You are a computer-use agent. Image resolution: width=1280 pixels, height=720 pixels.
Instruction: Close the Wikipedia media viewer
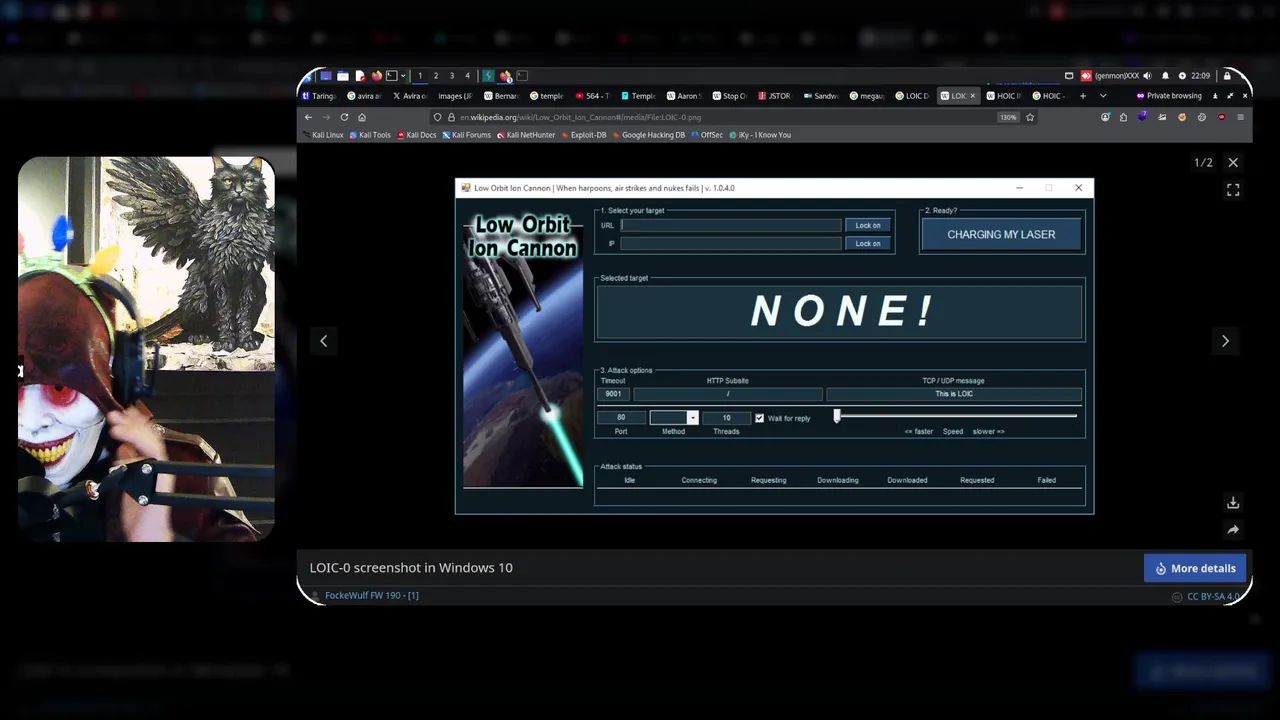point(1233,162)
